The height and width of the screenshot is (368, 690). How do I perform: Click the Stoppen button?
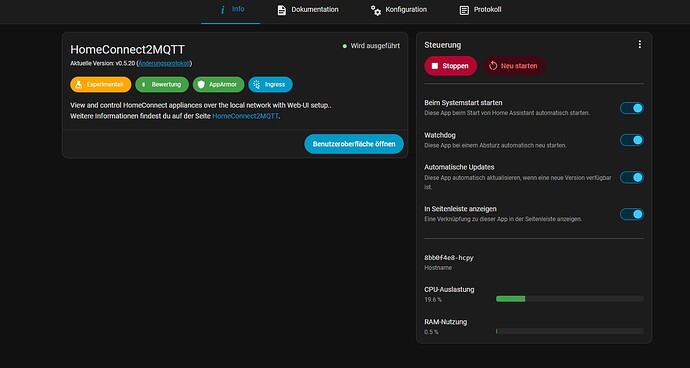click(x=451, y=66)
